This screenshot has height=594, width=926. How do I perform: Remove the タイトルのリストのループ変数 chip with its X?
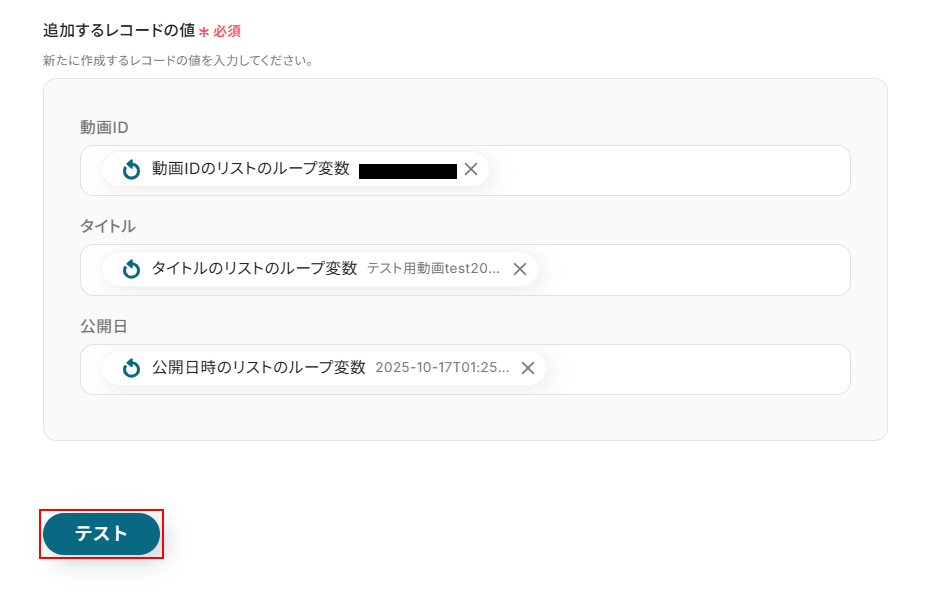coord(520,269)
